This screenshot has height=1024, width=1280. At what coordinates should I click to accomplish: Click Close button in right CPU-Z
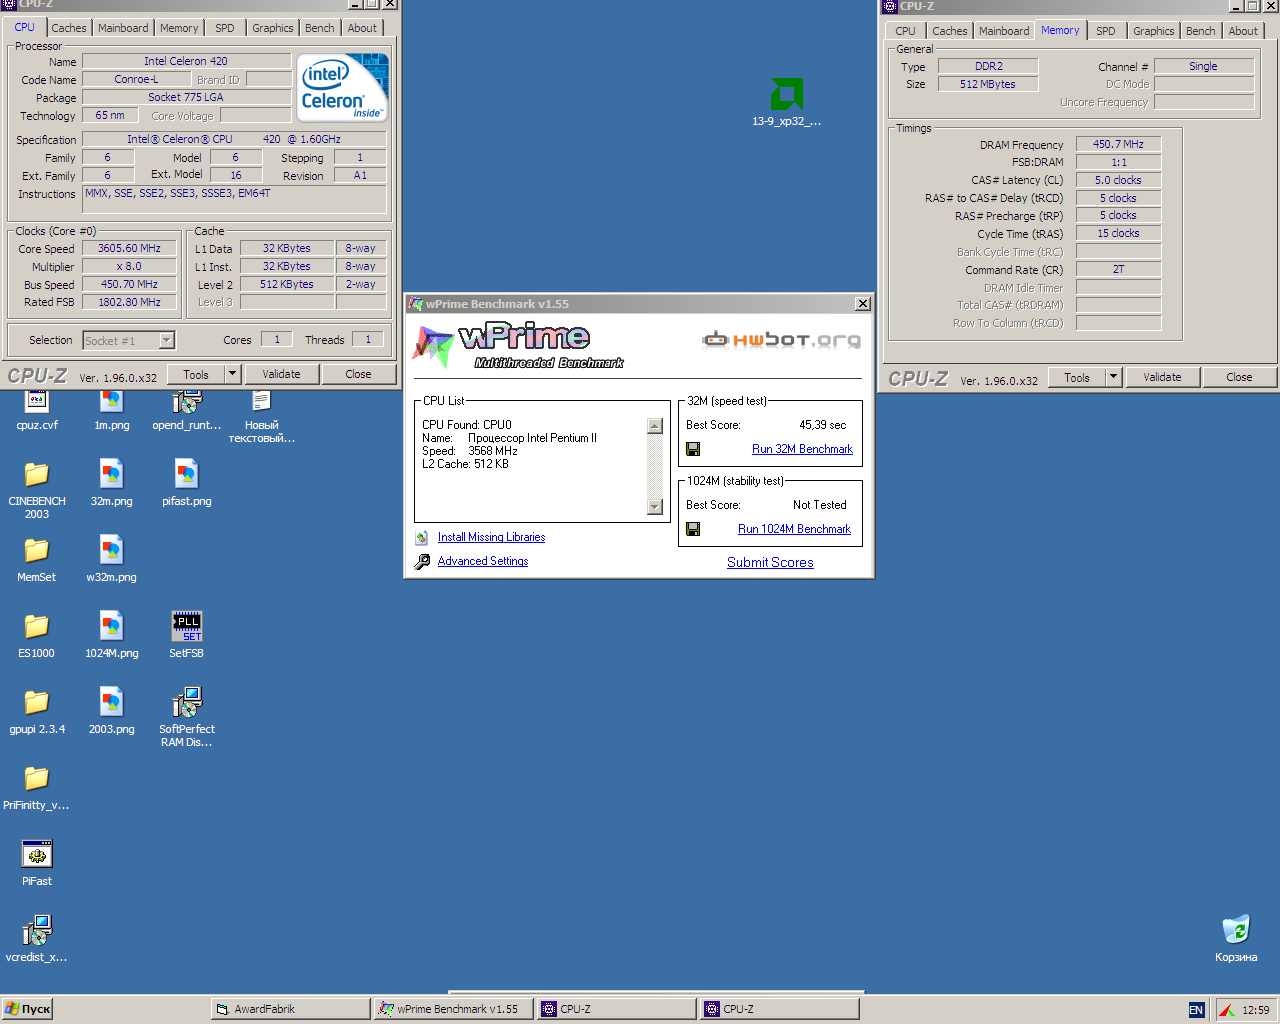pyautogui.click(x=1239, y=377)
